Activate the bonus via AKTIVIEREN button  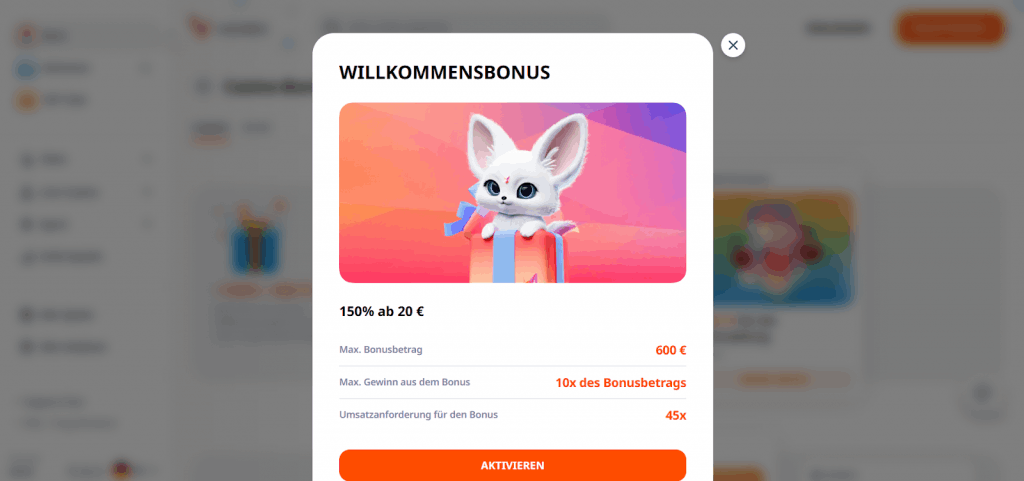click(512, 465)
